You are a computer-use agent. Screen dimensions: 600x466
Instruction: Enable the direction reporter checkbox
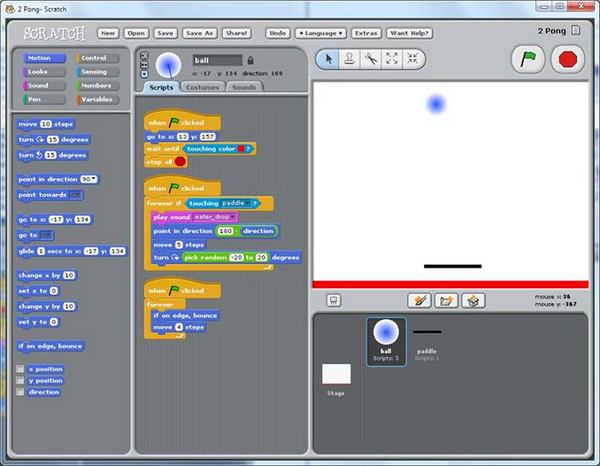20,392
